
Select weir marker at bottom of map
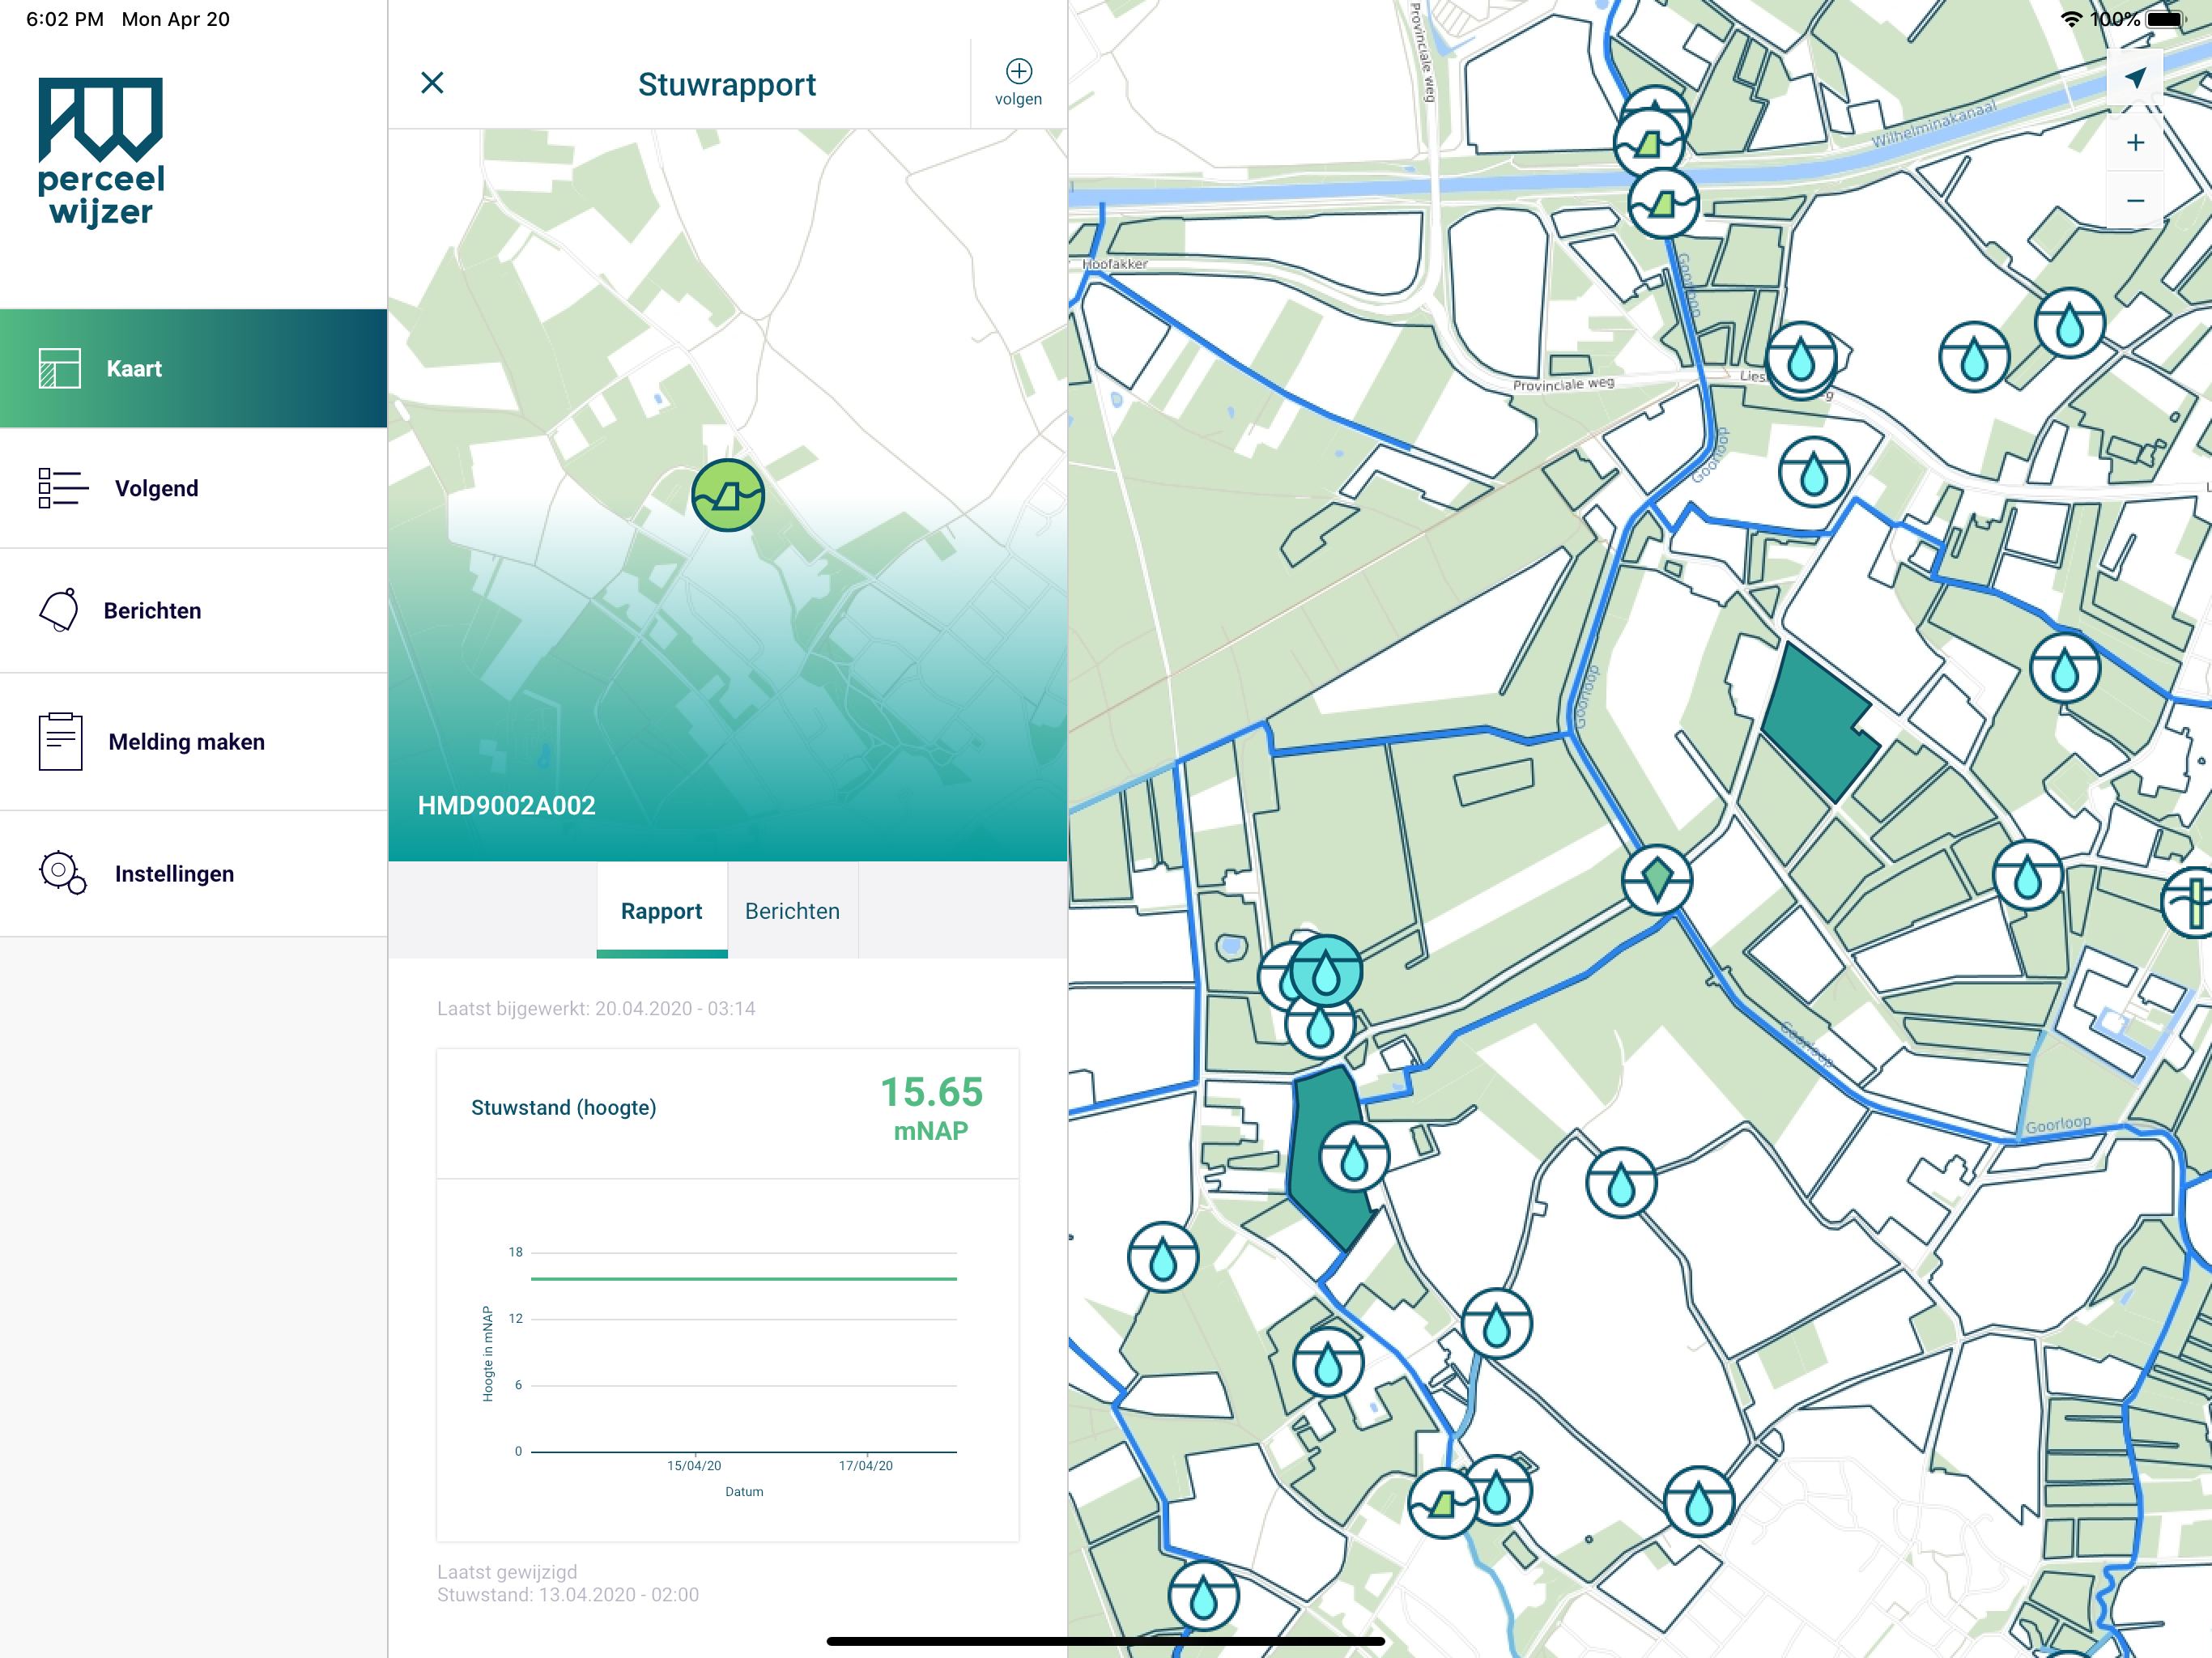pyautogui.click(x=1442, y=1503)
